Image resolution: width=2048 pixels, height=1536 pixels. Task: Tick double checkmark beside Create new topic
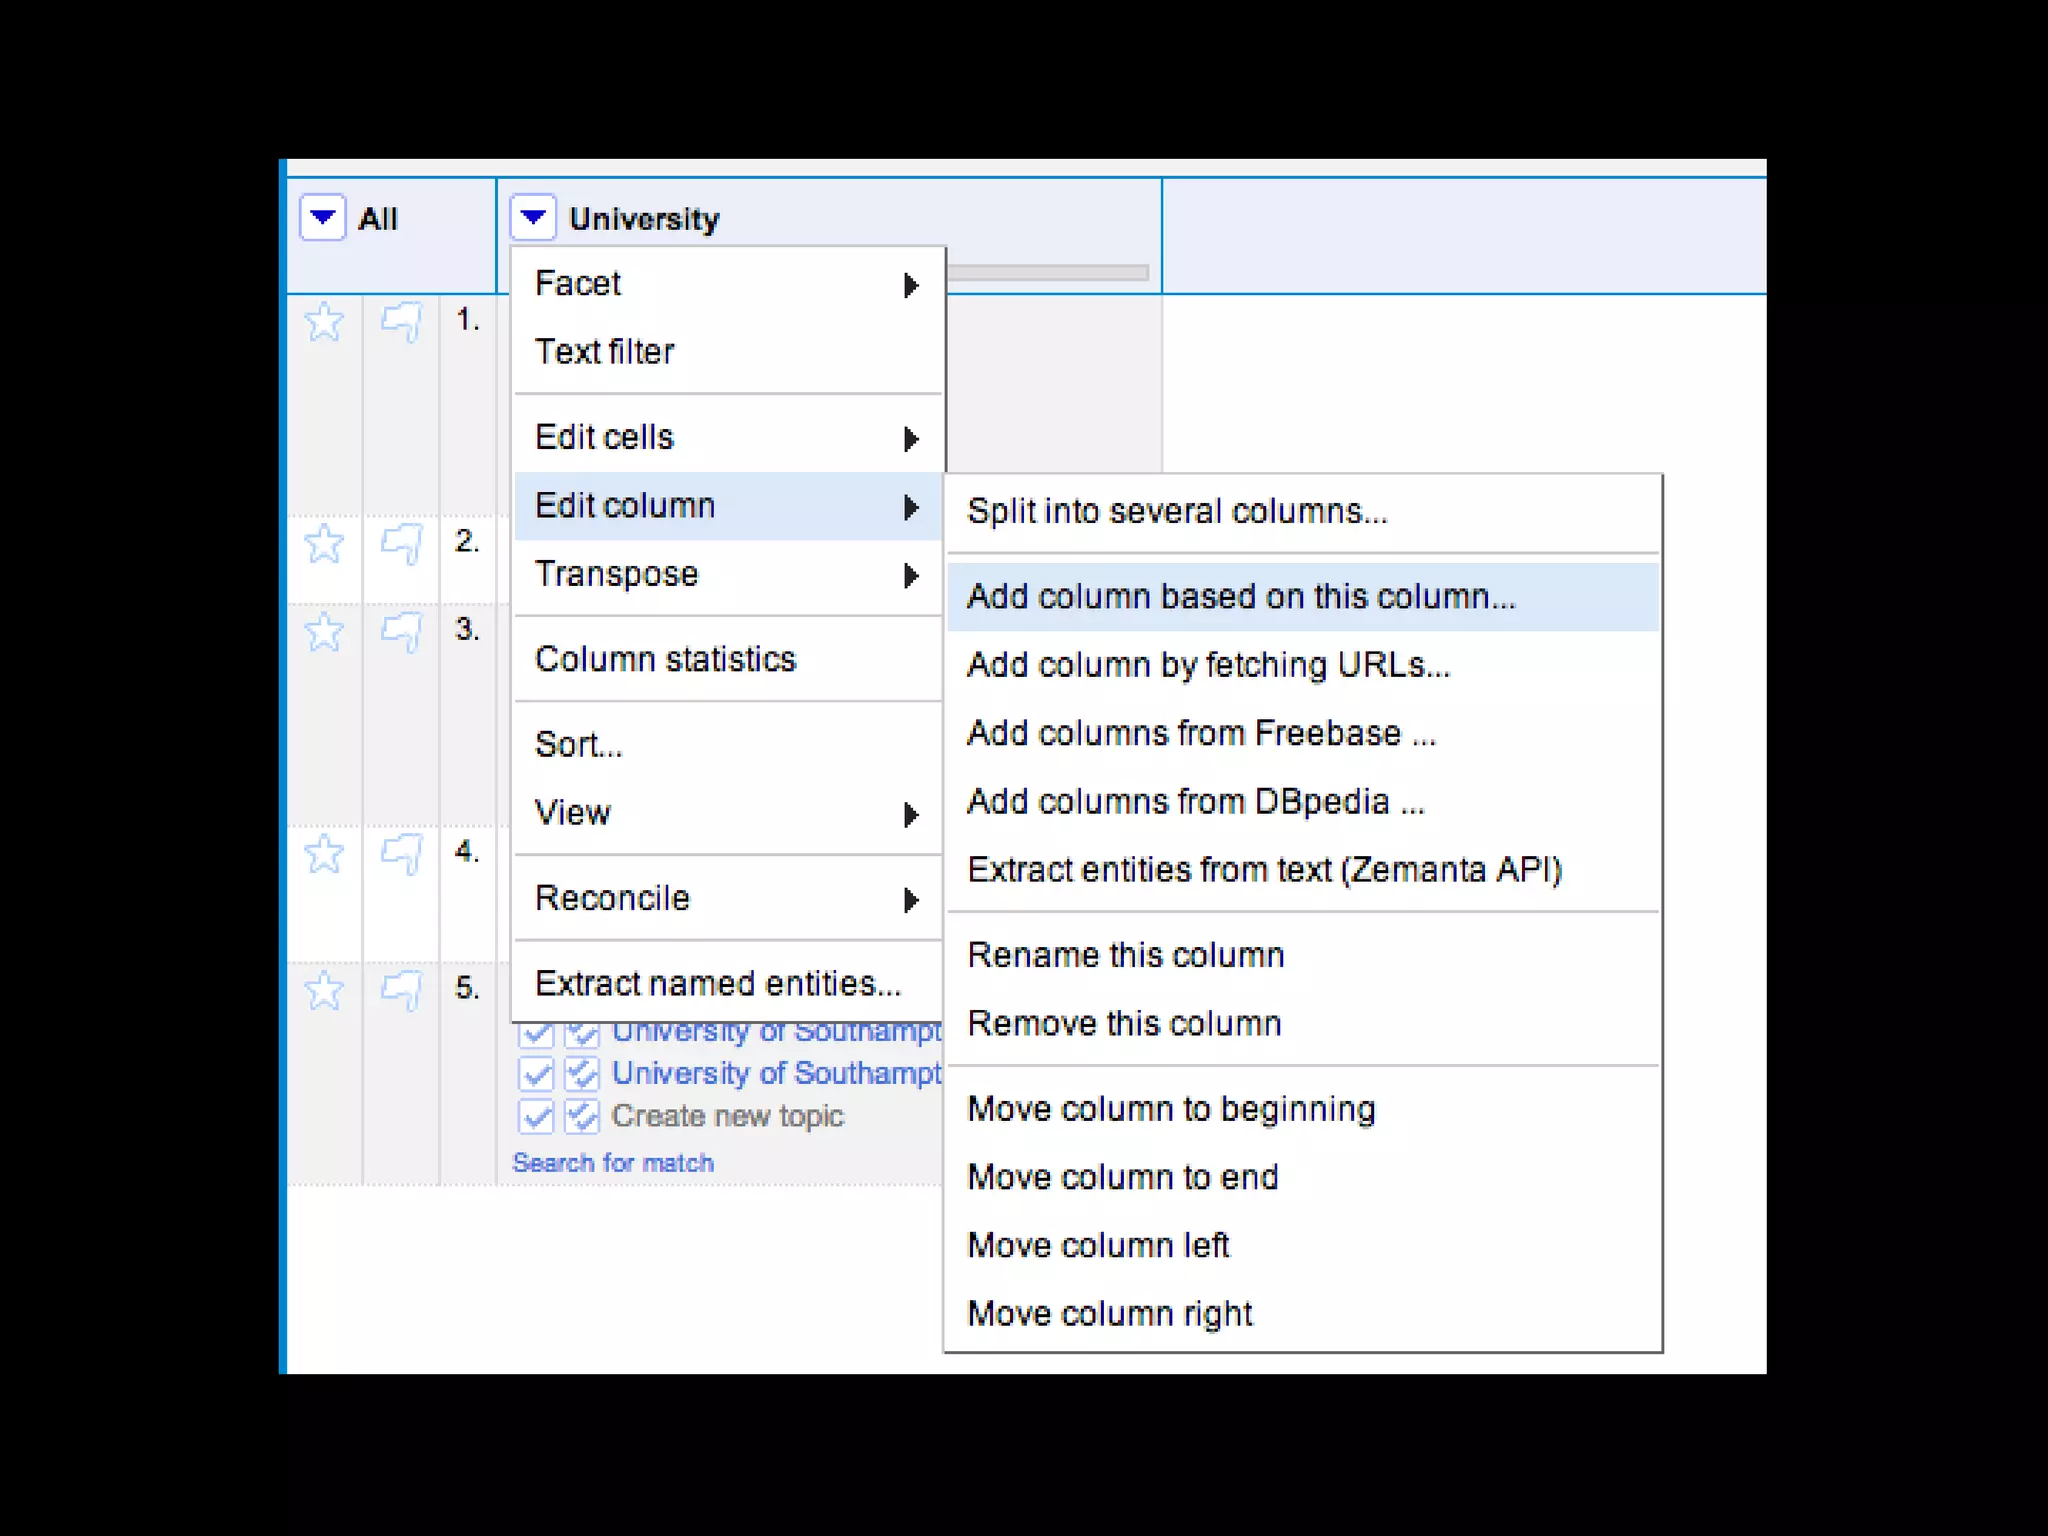coord(582,1116)
